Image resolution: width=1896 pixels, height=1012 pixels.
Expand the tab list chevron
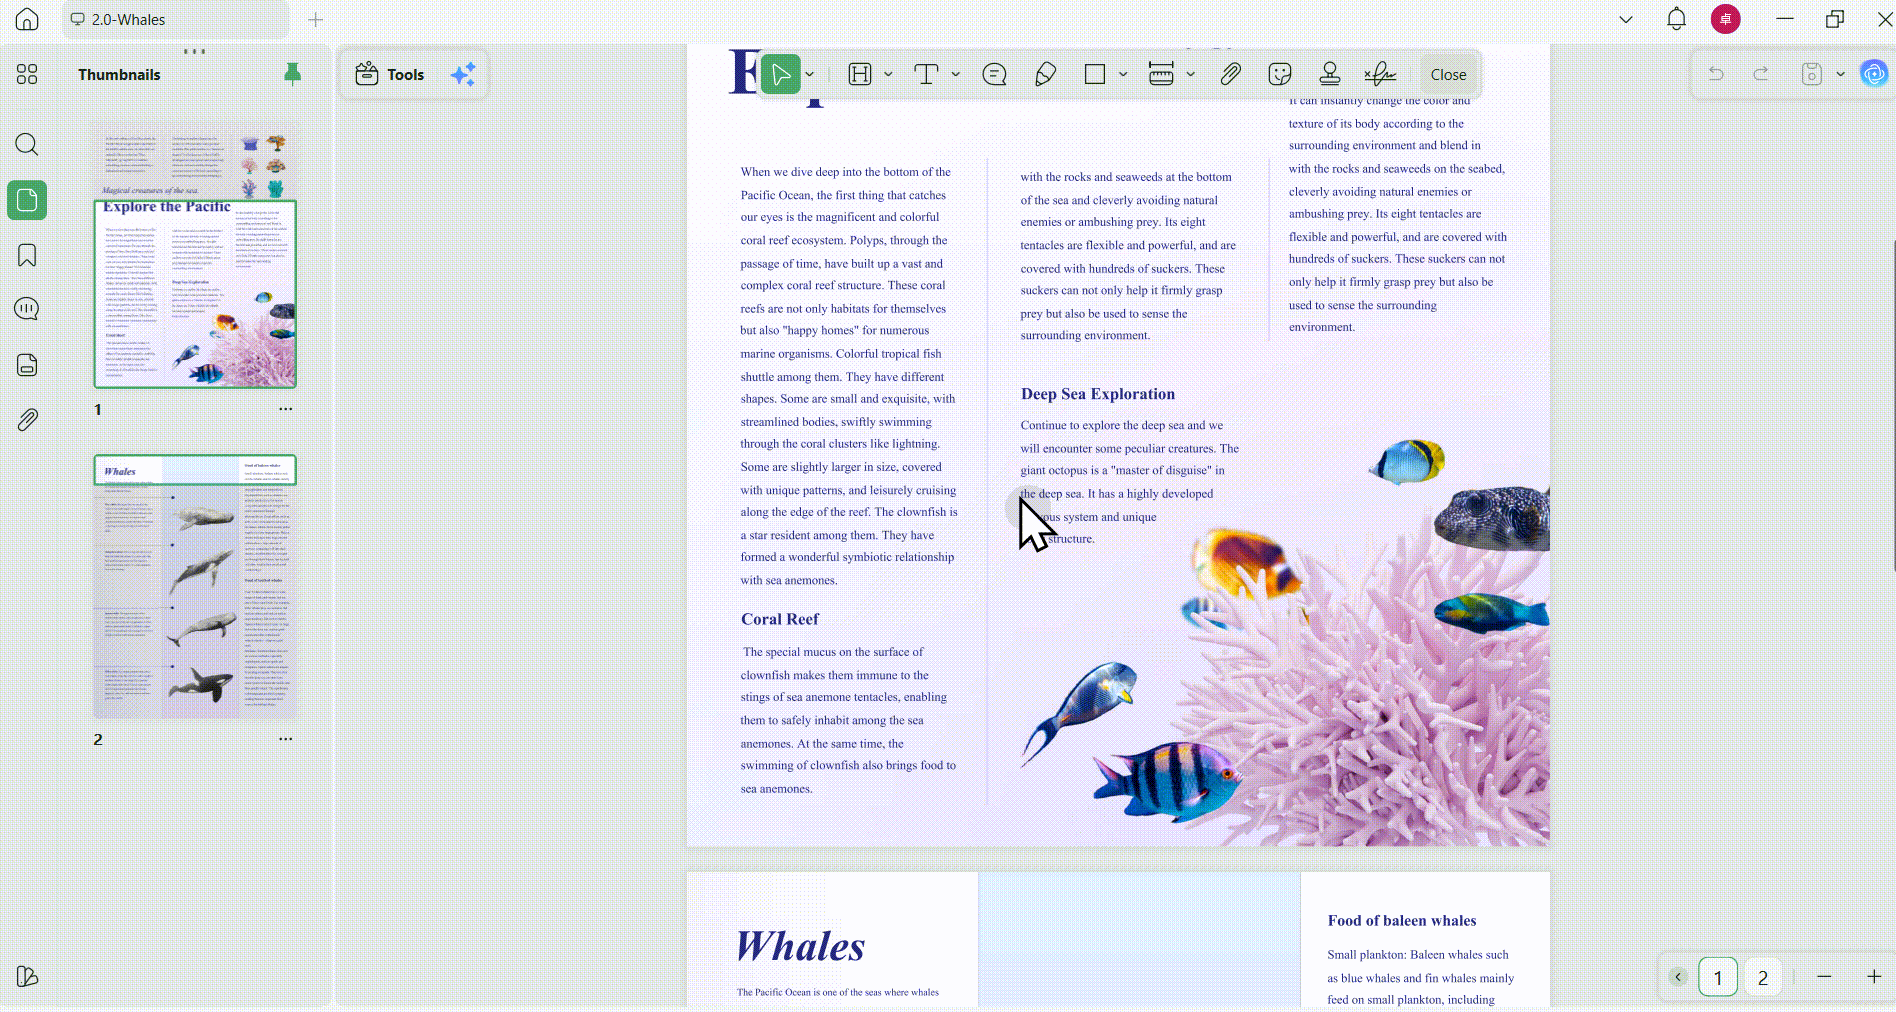click(1626, 19)
